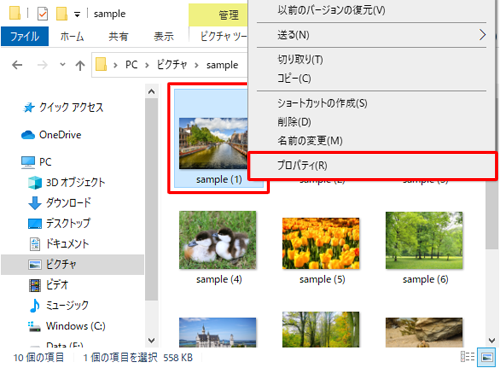
Task: Click the Properties quick access checkmark icon
Action: click(x=43, y=14)
